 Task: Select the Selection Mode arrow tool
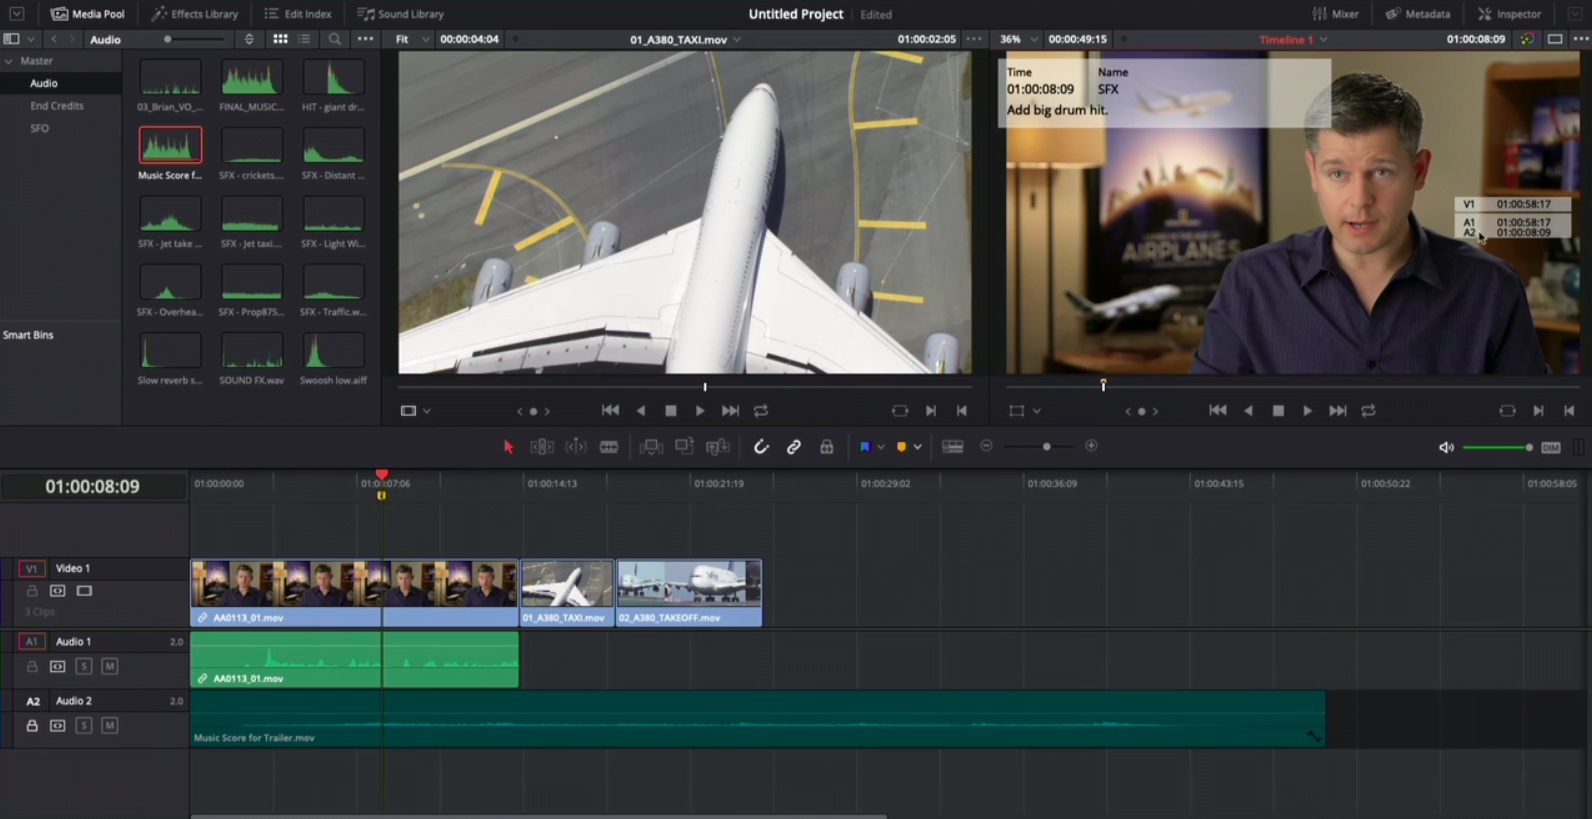pyautogui.click(x=508, y=447)
